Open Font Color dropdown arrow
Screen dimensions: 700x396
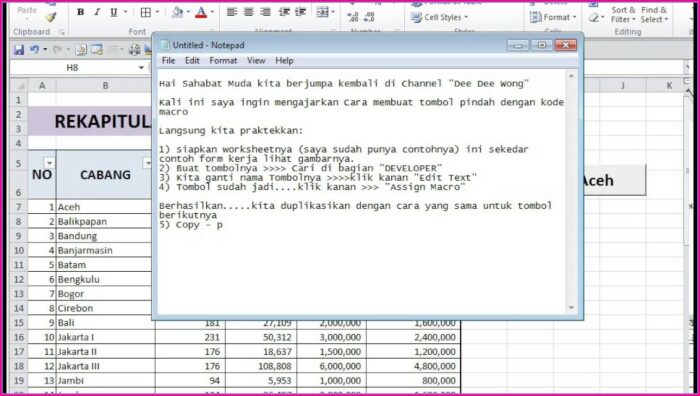[212, 13]
